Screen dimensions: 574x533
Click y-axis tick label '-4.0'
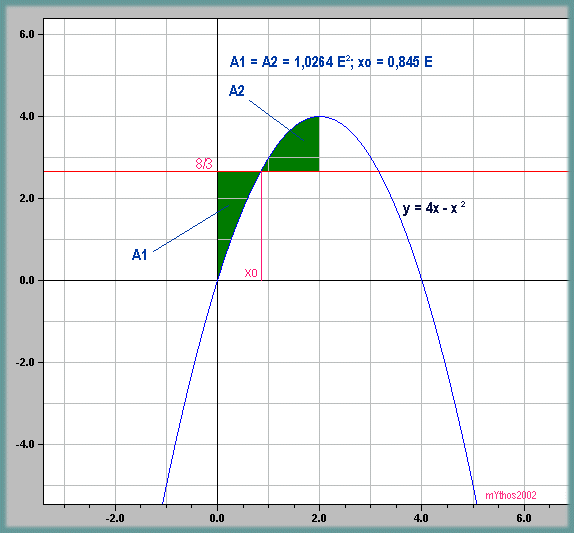tap(25, 444)
